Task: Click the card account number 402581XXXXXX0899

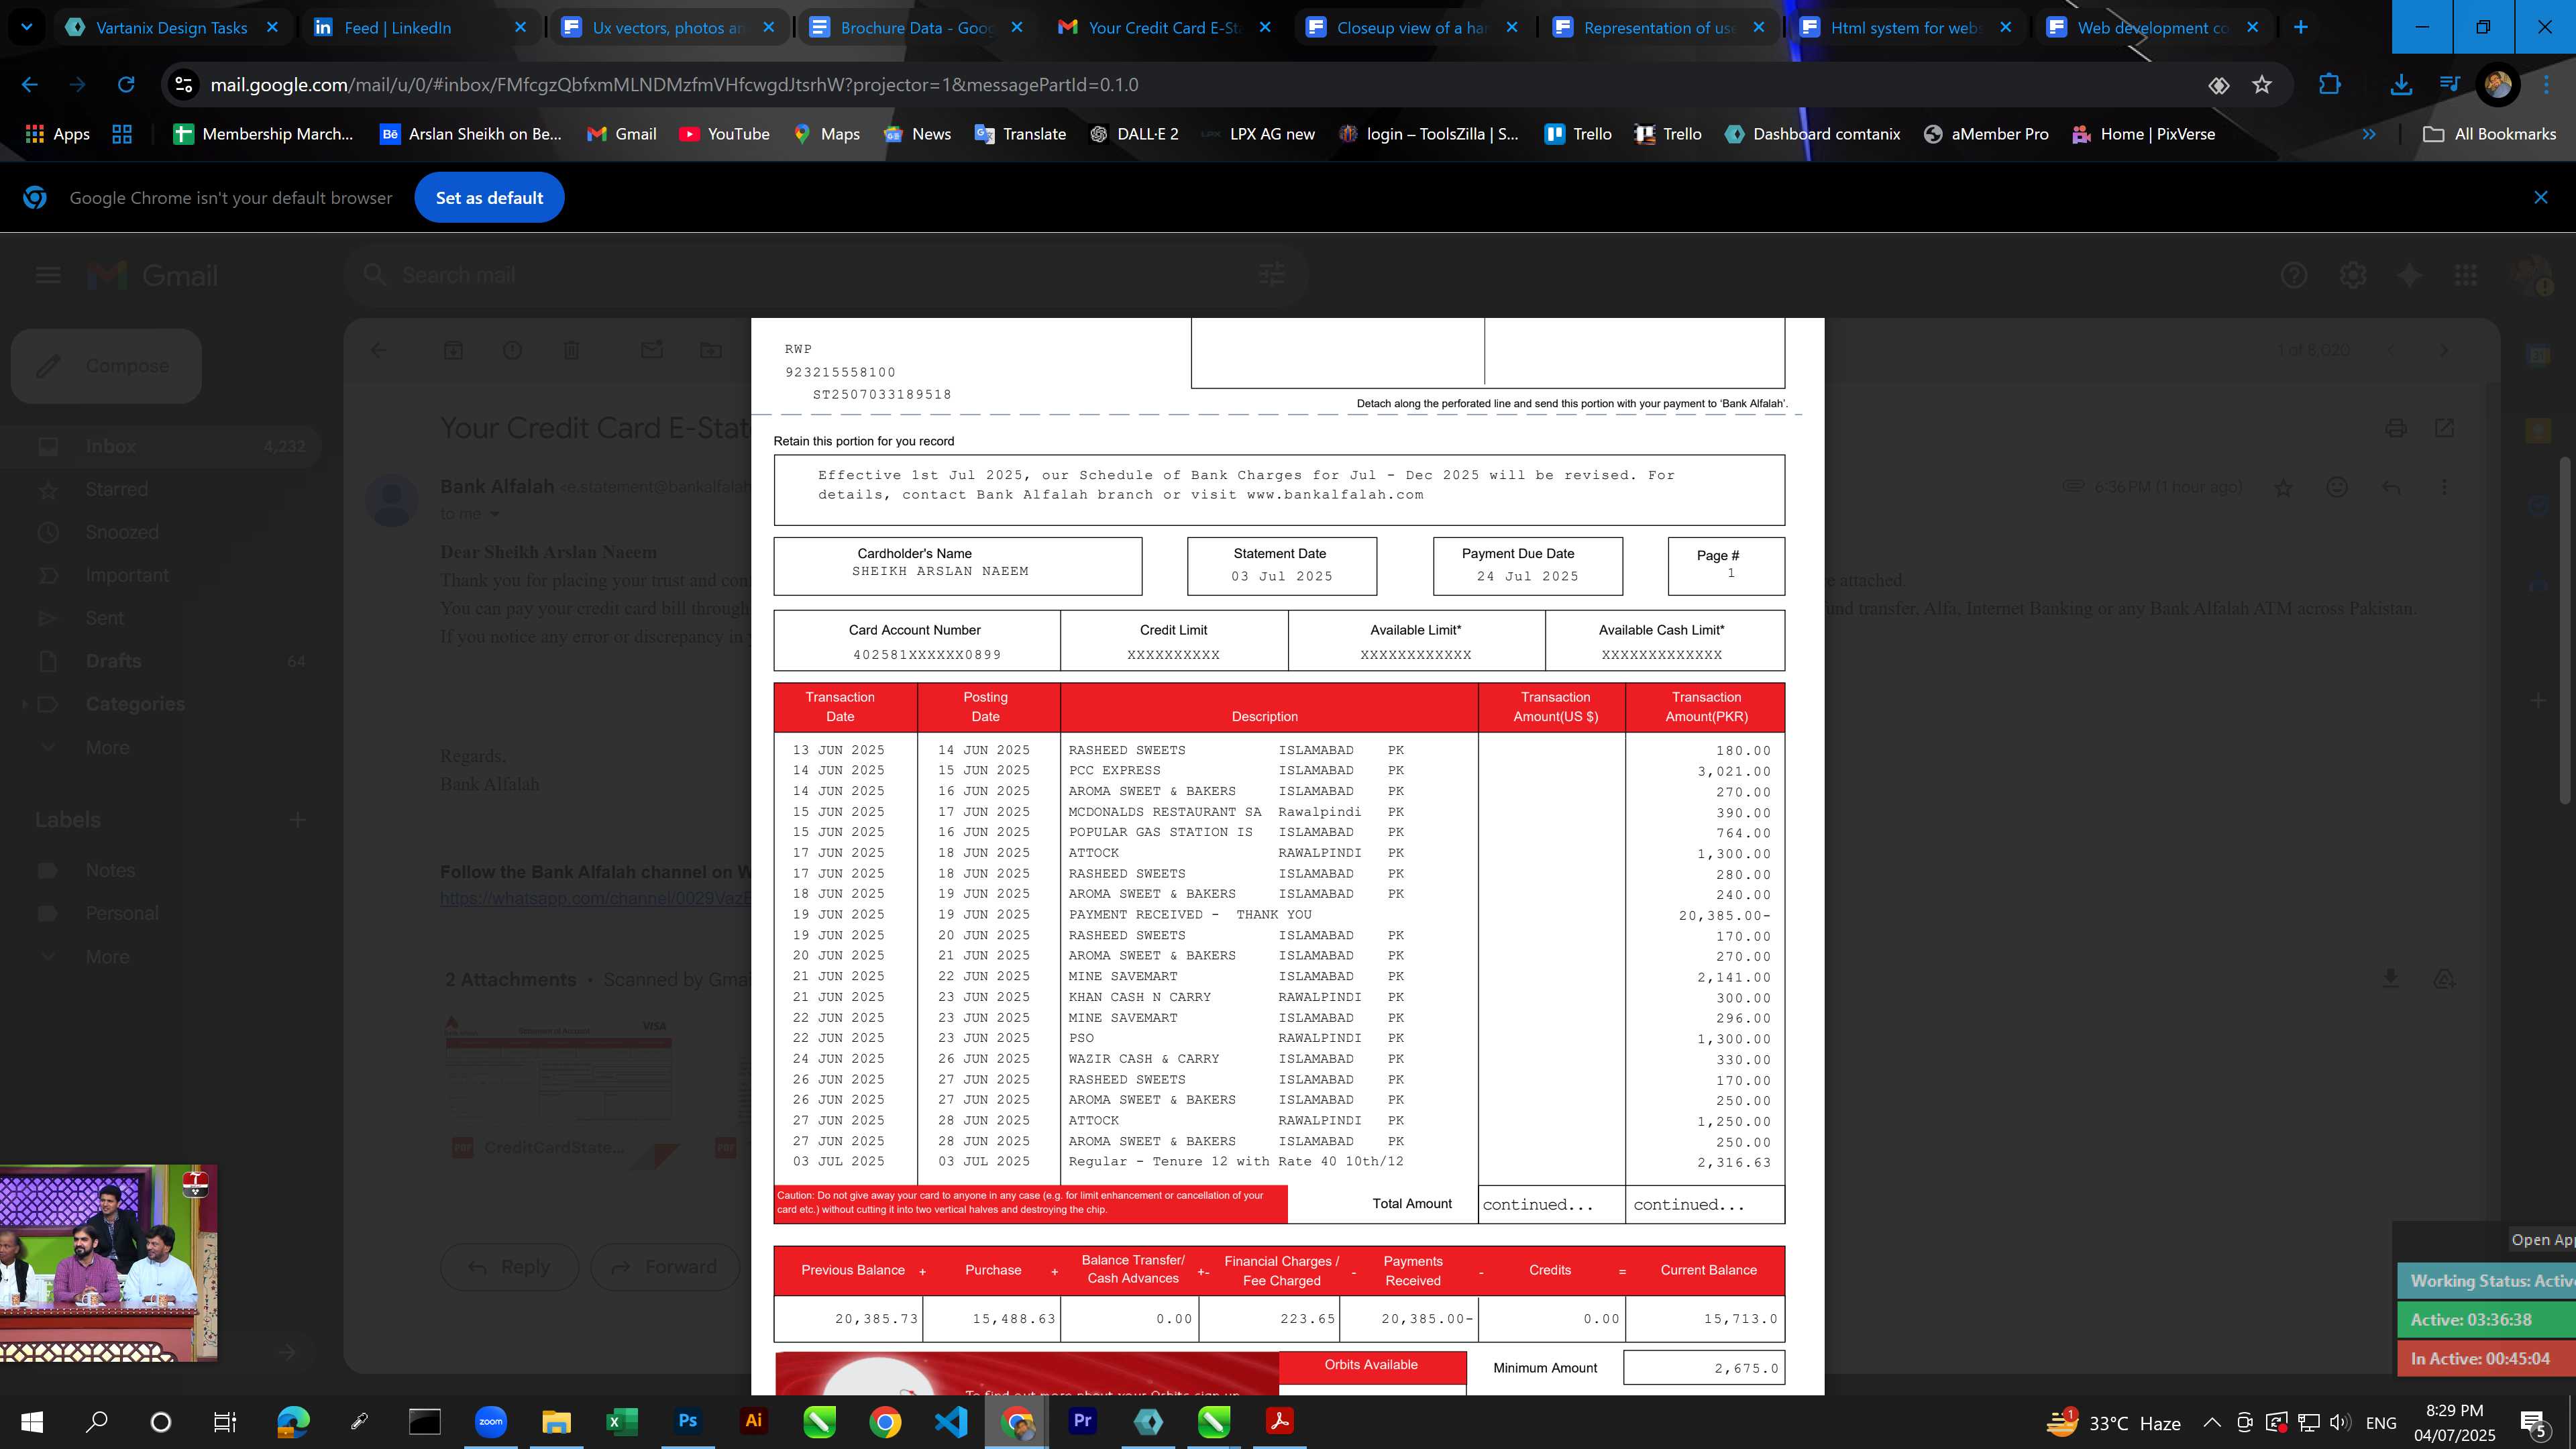Action: point(926,655)
